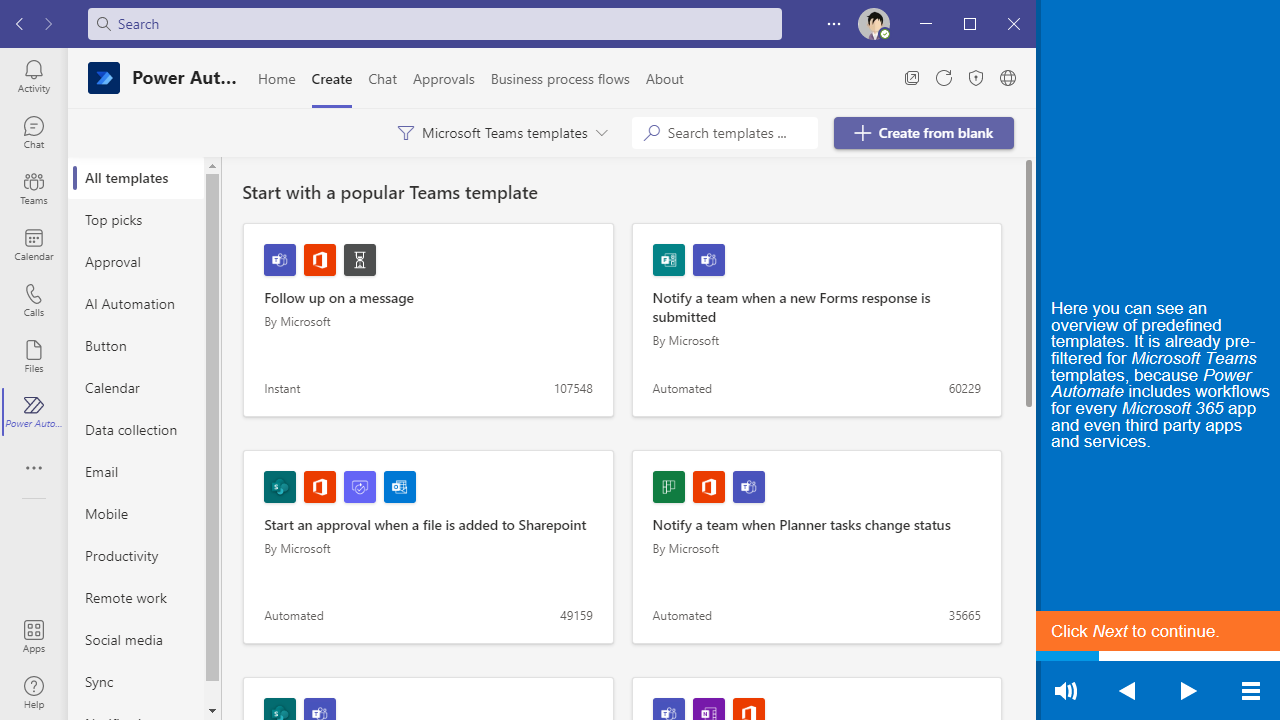Reload the tab with refresh icon
Screen dimensions: 1280x720
(x=944, y=78)
